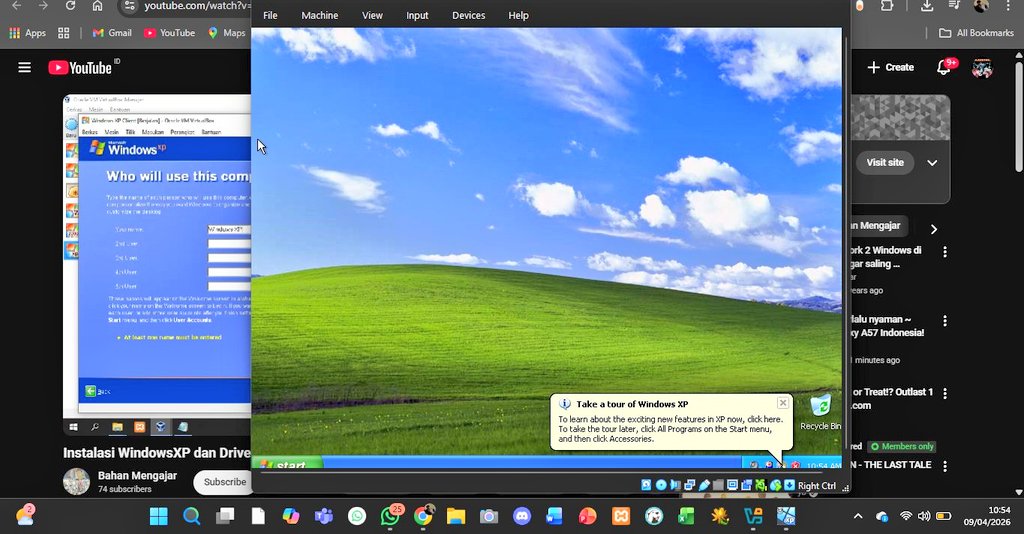Open Maps bookmark

(227, 33)
